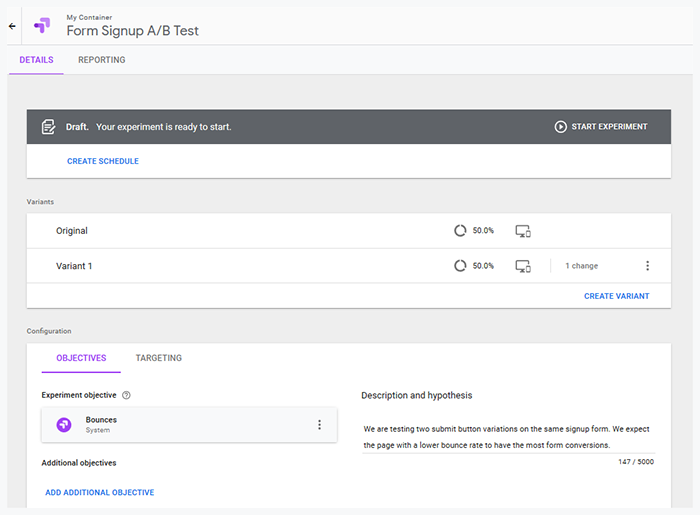Click the play icon beside Start Experiment
The width and height of the screenshot is (700, 515).
[x=560, y=127]
